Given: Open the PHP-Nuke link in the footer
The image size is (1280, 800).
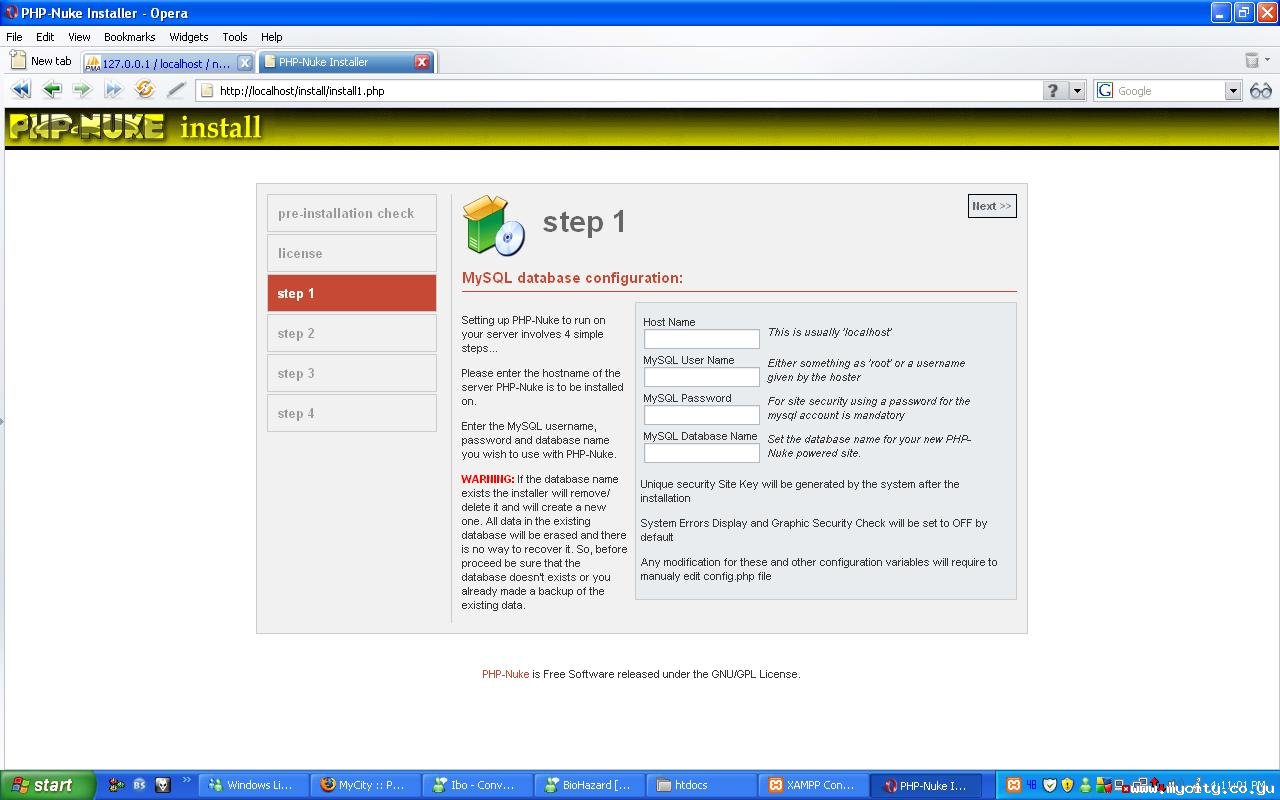Looking at the screenshot, I should pos(505,674).
